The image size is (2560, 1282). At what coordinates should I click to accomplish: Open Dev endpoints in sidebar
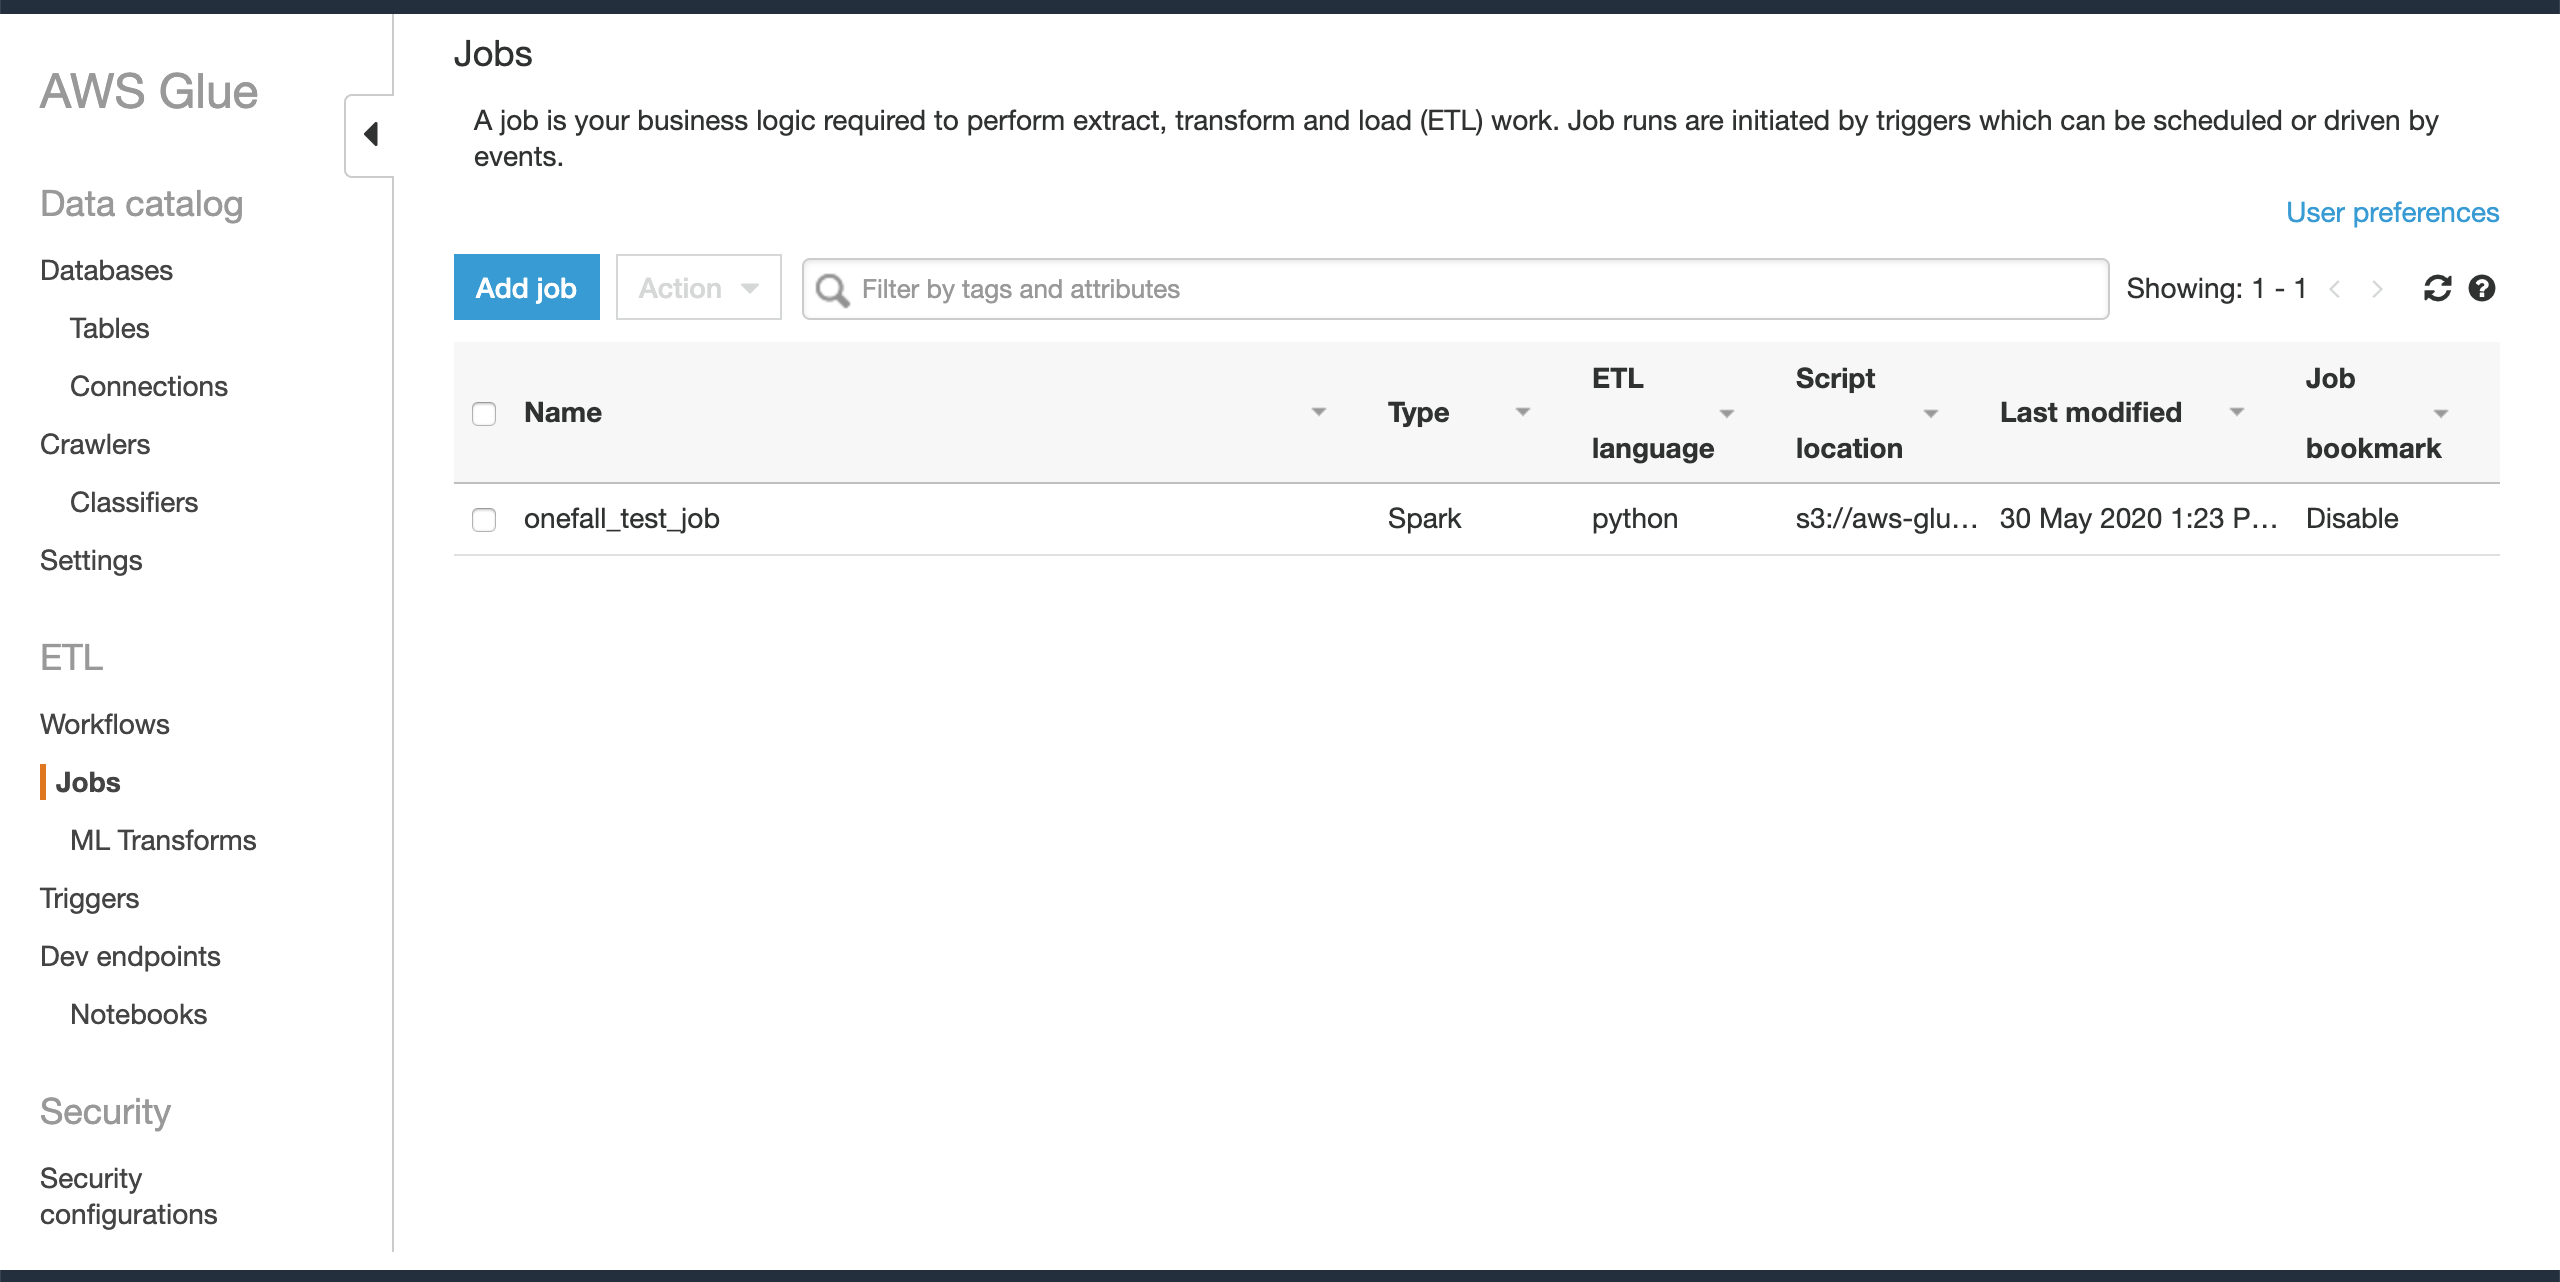[x=130, y=956]
